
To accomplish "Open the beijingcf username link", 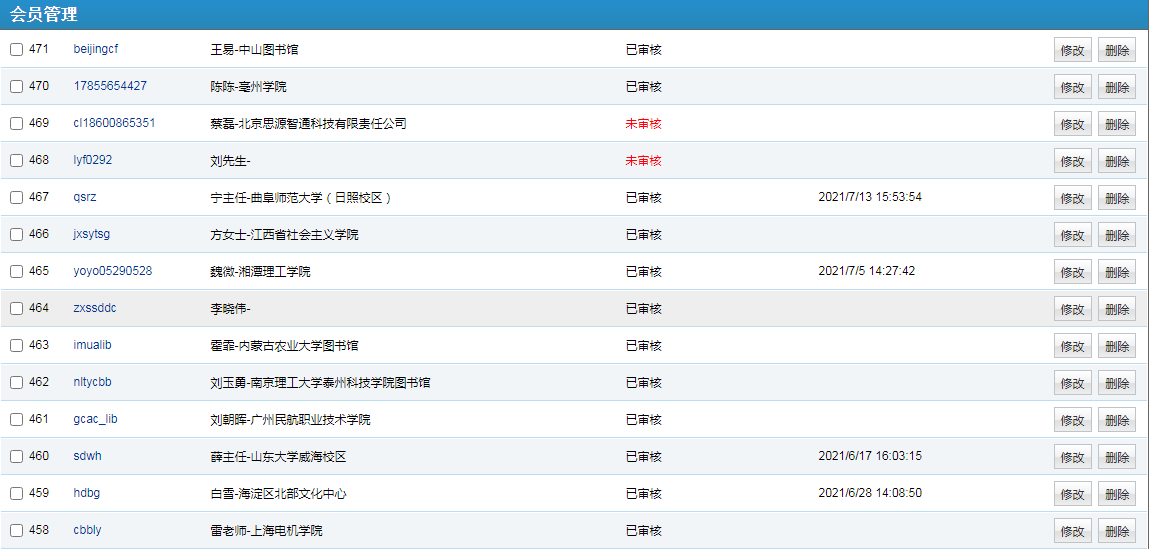I will 96,49.
